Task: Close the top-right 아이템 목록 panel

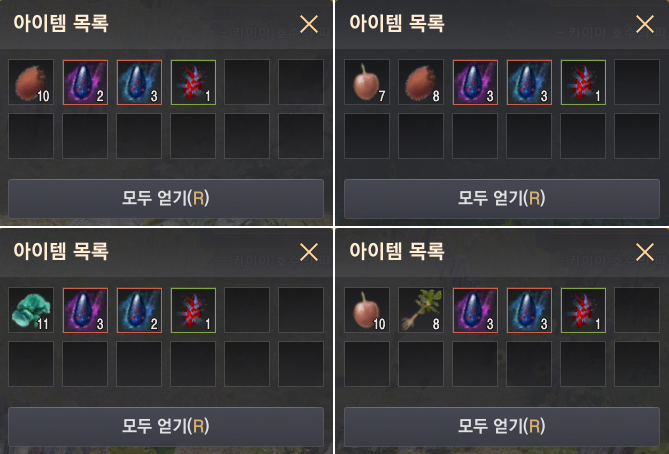Action: click(645, 24)
